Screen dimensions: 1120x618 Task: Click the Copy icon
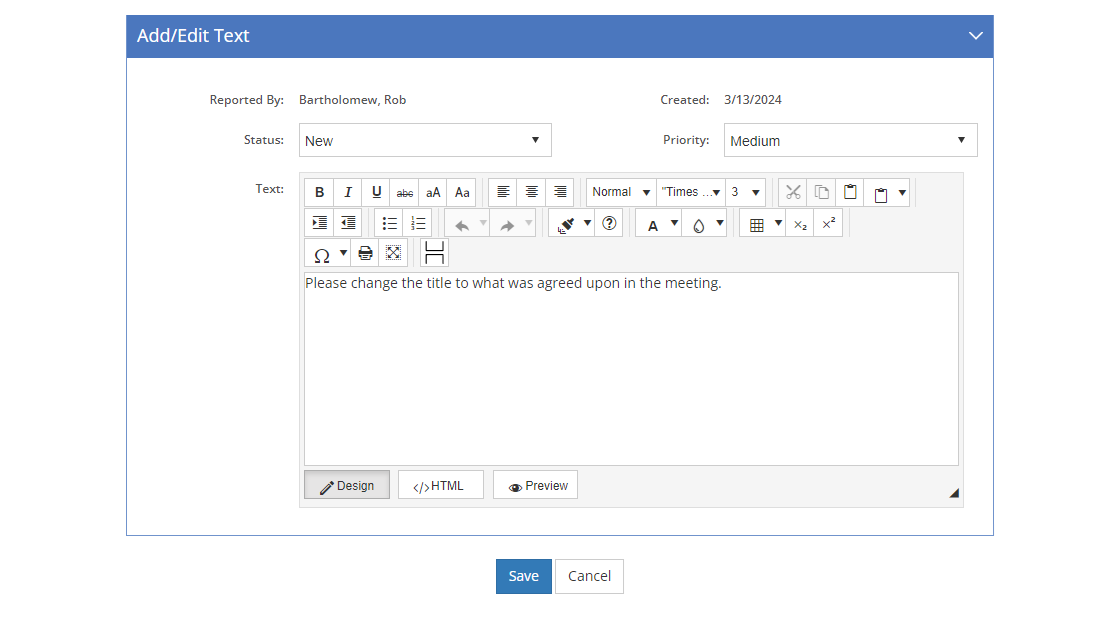tap(821, 192)
